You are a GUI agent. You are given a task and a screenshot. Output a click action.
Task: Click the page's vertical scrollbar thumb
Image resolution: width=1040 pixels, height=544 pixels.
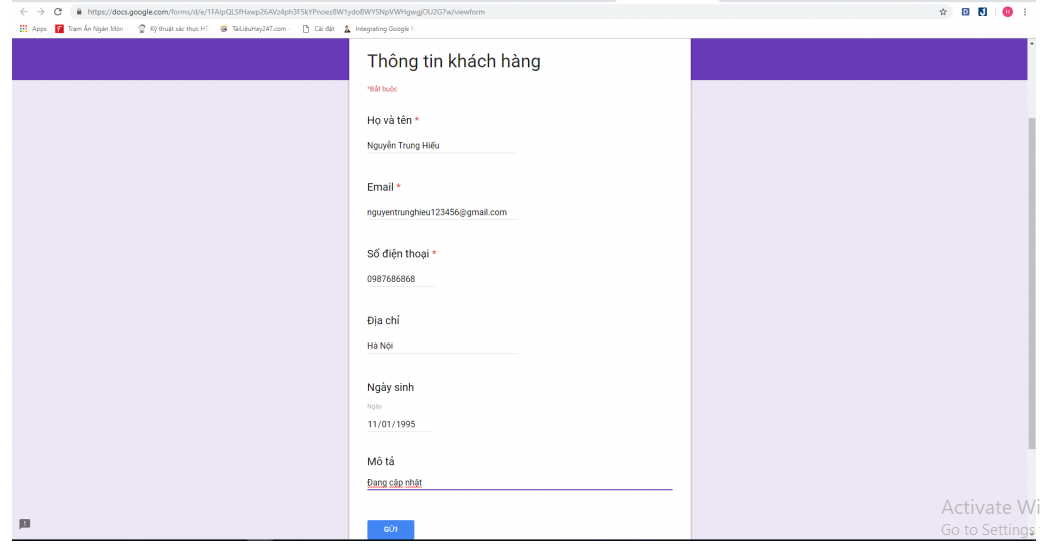point(1031,280)
